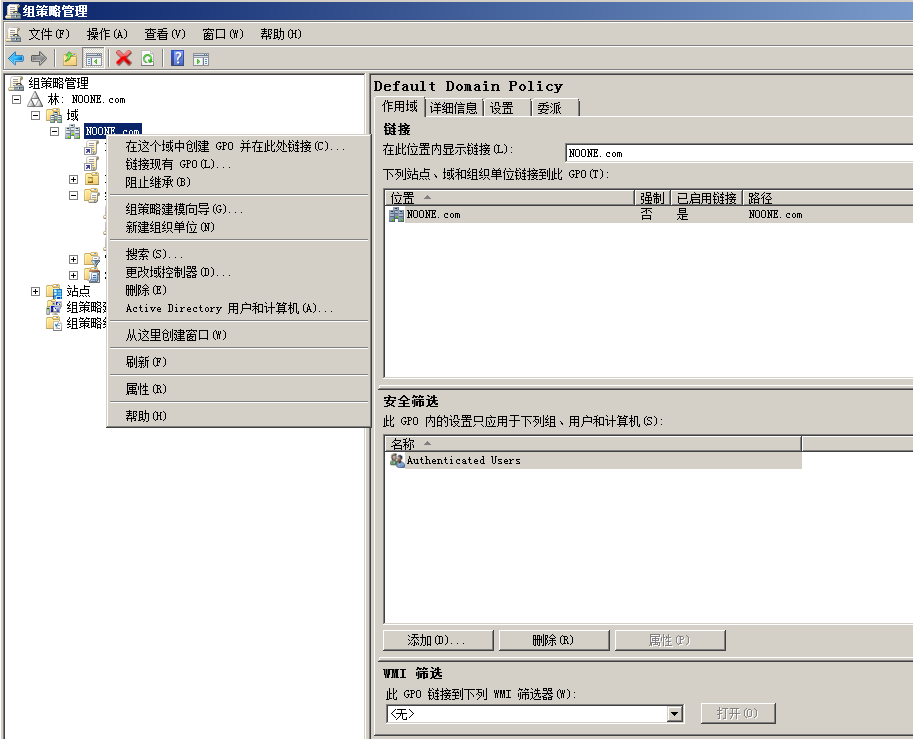913x739 pixels.
Task: Click the Sites folder icon in tree
Action: coord(54,291)
